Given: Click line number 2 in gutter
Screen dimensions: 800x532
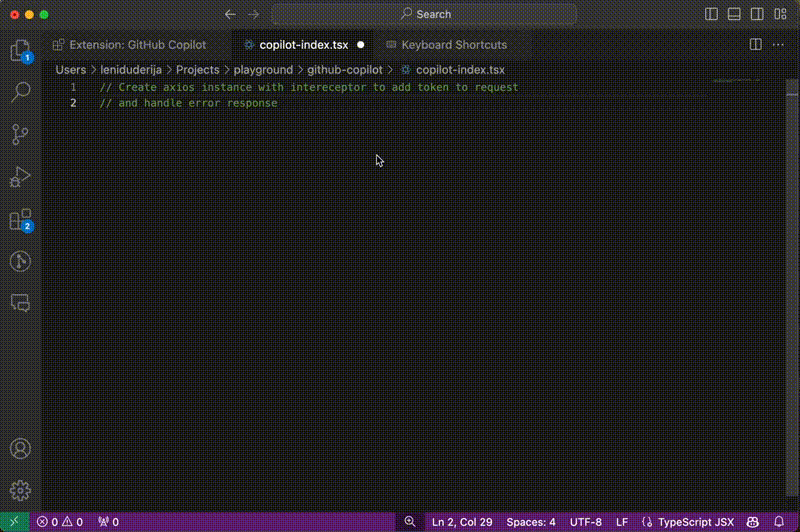Looking at the screenshot, I should [73, 103].
